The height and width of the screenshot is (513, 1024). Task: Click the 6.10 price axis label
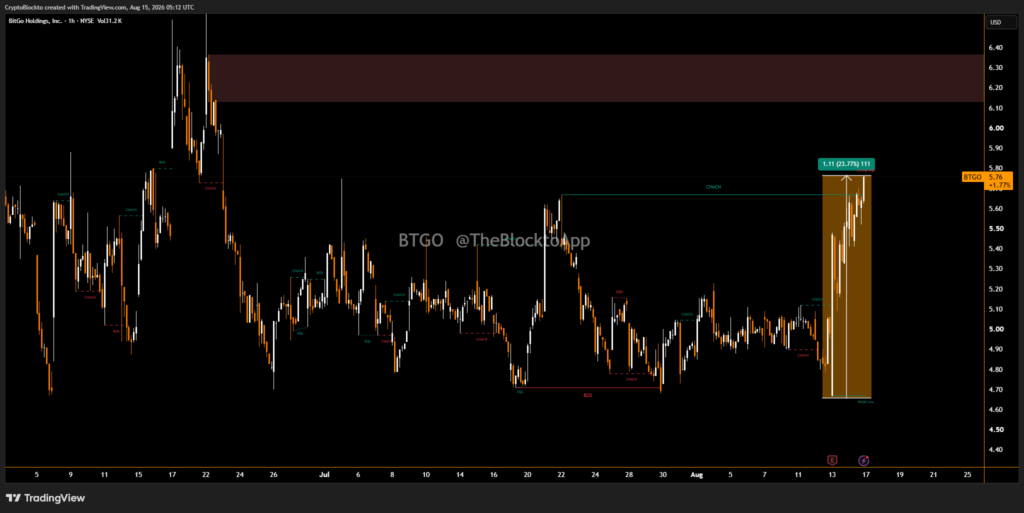click(995, 108)
